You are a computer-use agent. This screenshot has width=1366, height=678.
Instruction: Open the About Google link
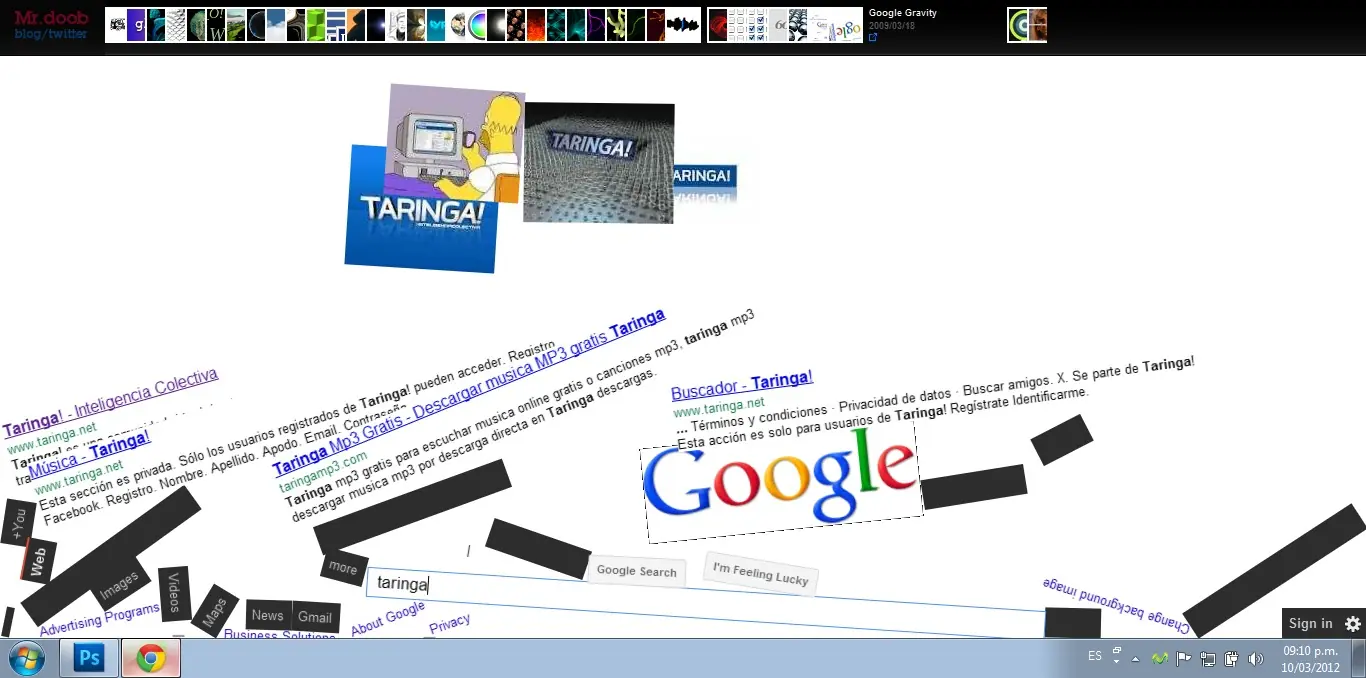point(388,618)
